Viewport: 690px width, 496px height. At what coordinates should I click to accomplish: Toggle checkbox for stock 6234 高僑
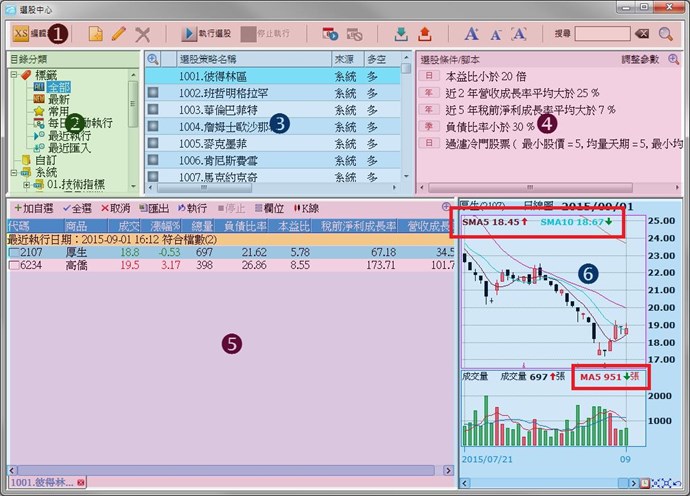point(15,265)
